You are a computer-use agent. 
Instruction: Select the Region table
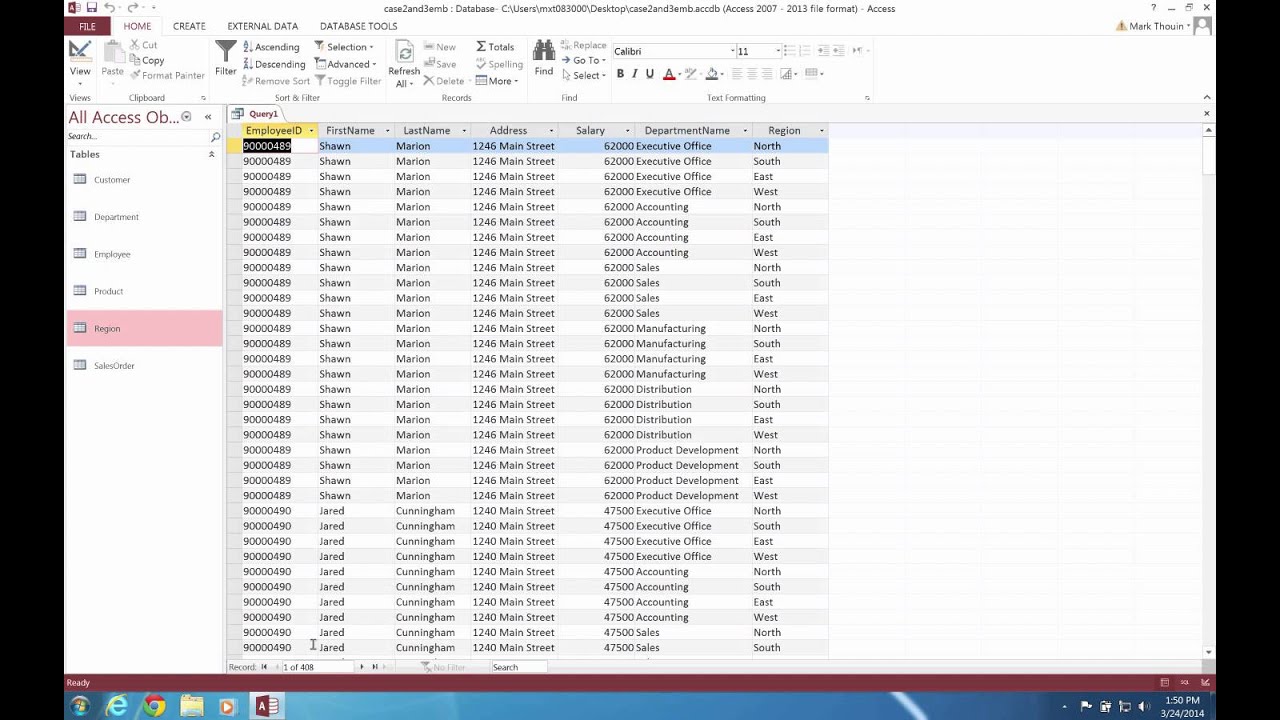coord(144,328)
